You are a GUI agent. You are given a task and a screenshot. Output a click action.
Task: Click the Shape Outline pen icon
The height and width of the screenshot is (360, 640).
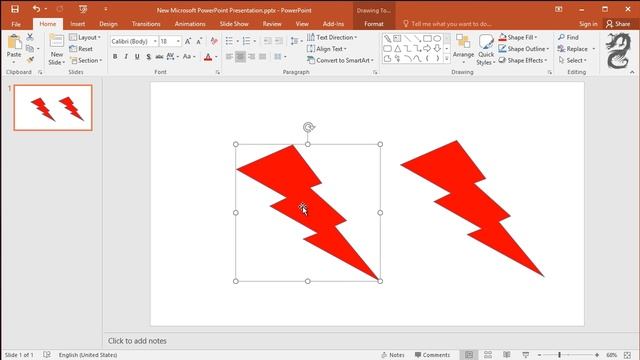coord(502,49)
